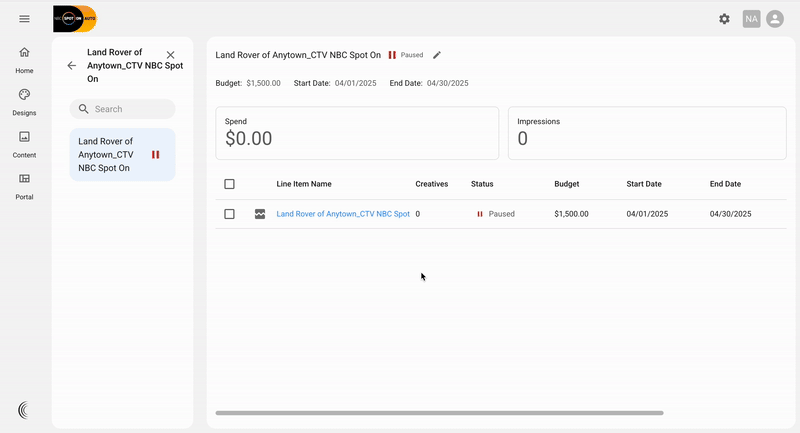Click Paused status text in table row
This screenshot has width=800, height=433.
pyautogui.click(x=502, y=214)
